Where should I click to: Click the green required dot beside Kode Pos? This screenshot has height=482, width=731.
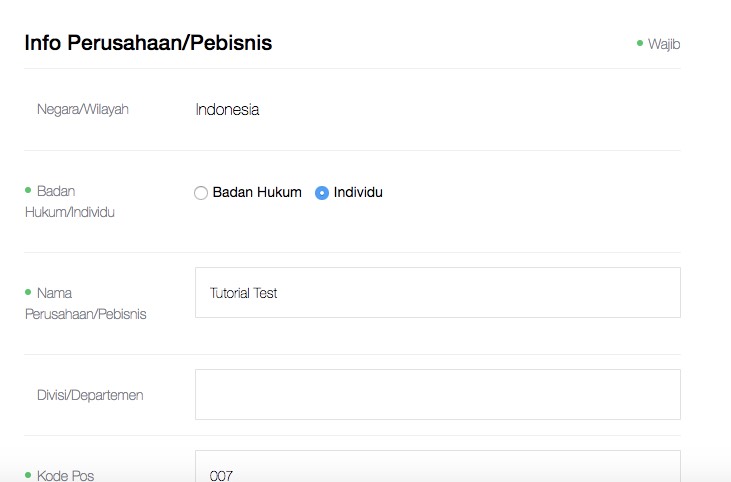[28, 473]
